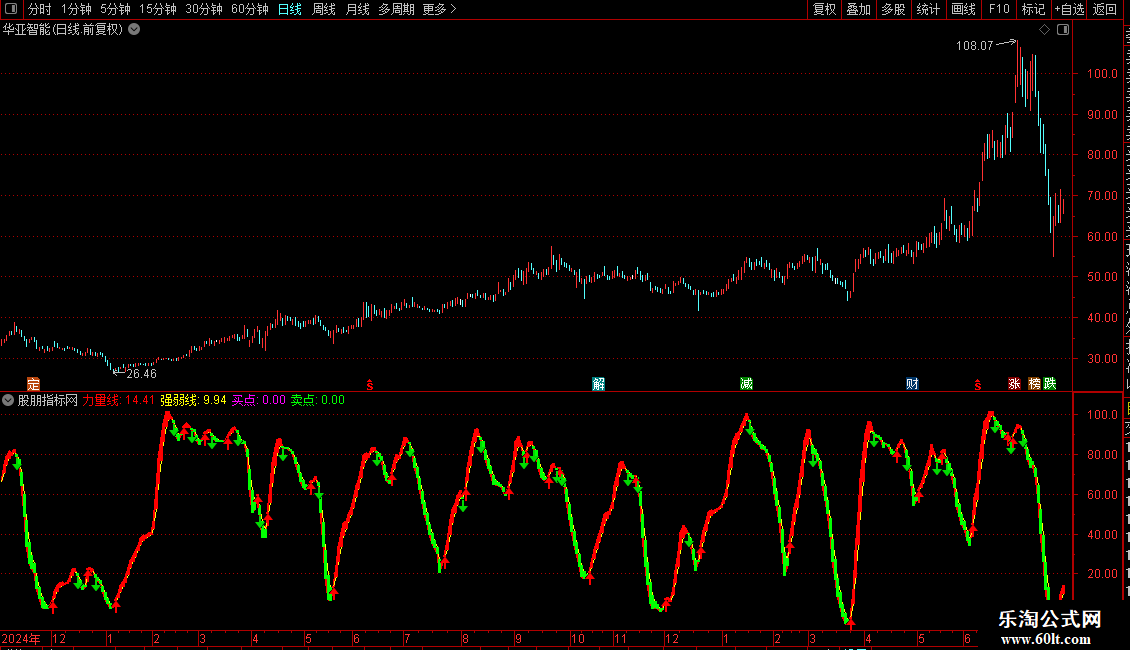Select the 60分钟 period
The height and width of the screenshot is (650, 1130).
click(x=249, y=9)
